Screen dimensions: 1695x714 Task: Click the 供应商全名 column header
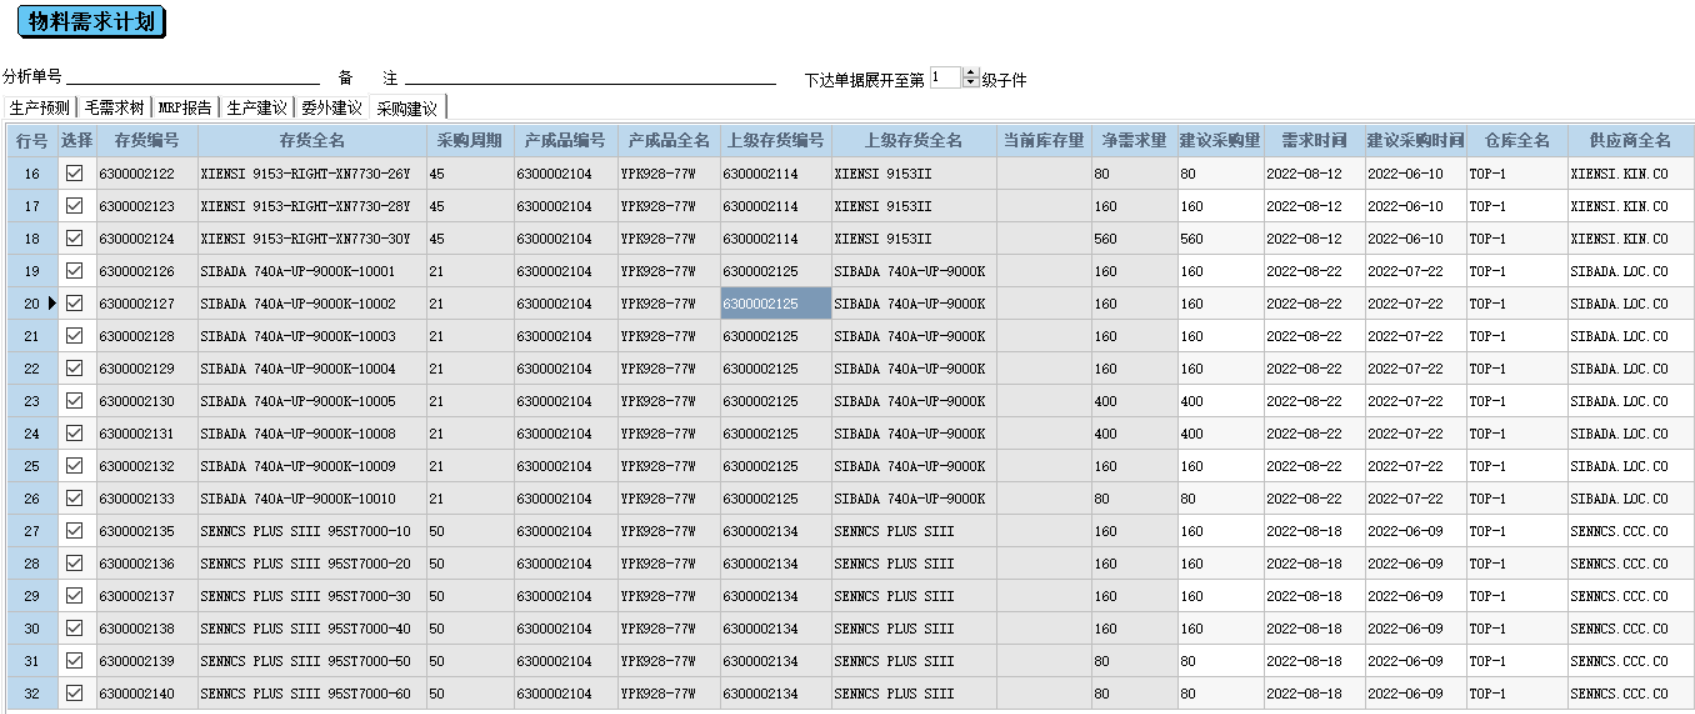(x=1630, y=141)
